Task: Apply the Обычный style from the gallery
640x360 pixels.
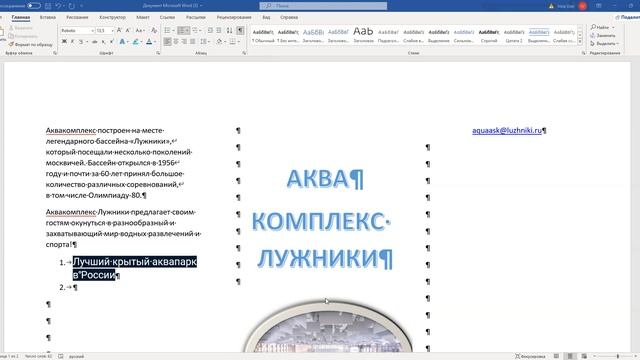Action: point(263,36)
